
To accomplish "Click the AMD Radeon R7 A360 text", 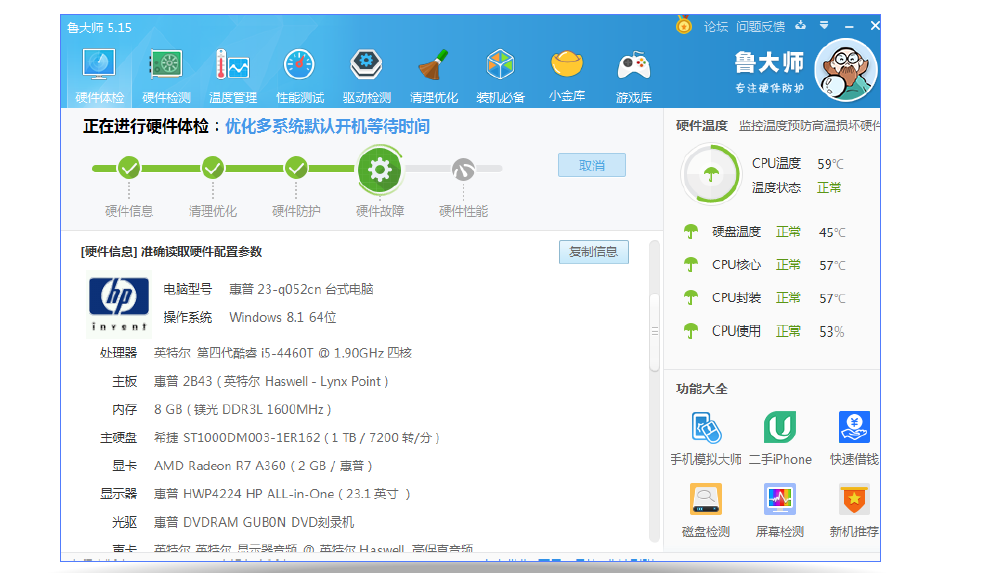I will tap(263, 466).
